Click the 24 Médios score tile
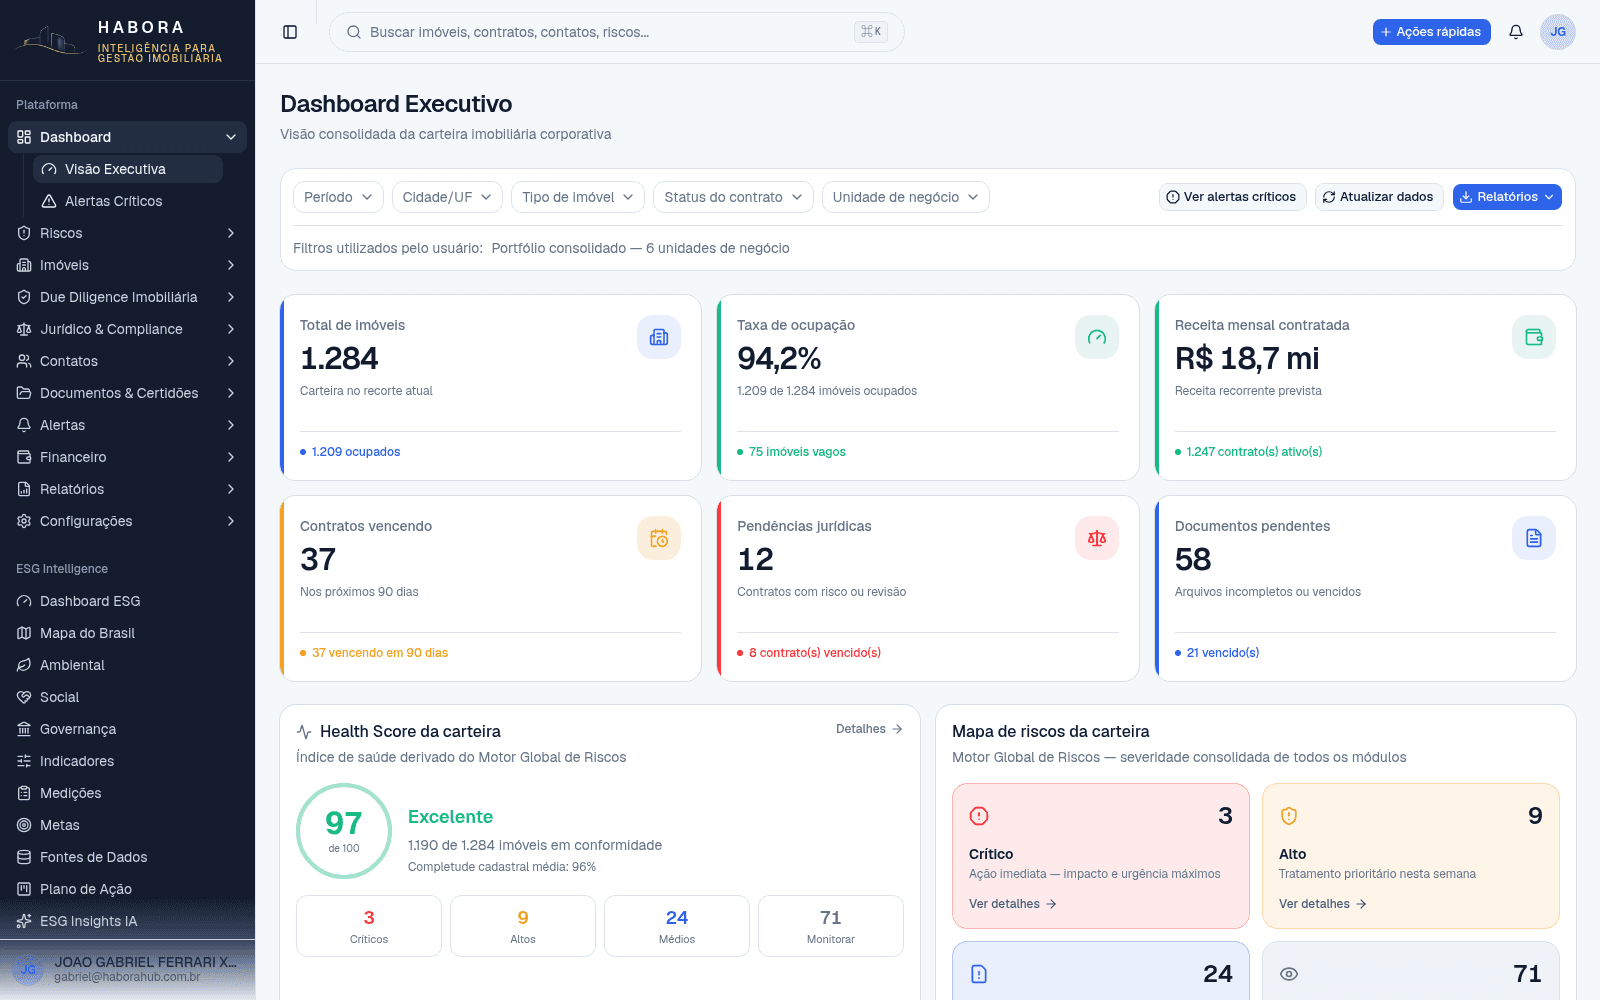The image size is (1600, 1000). (677, 926)
